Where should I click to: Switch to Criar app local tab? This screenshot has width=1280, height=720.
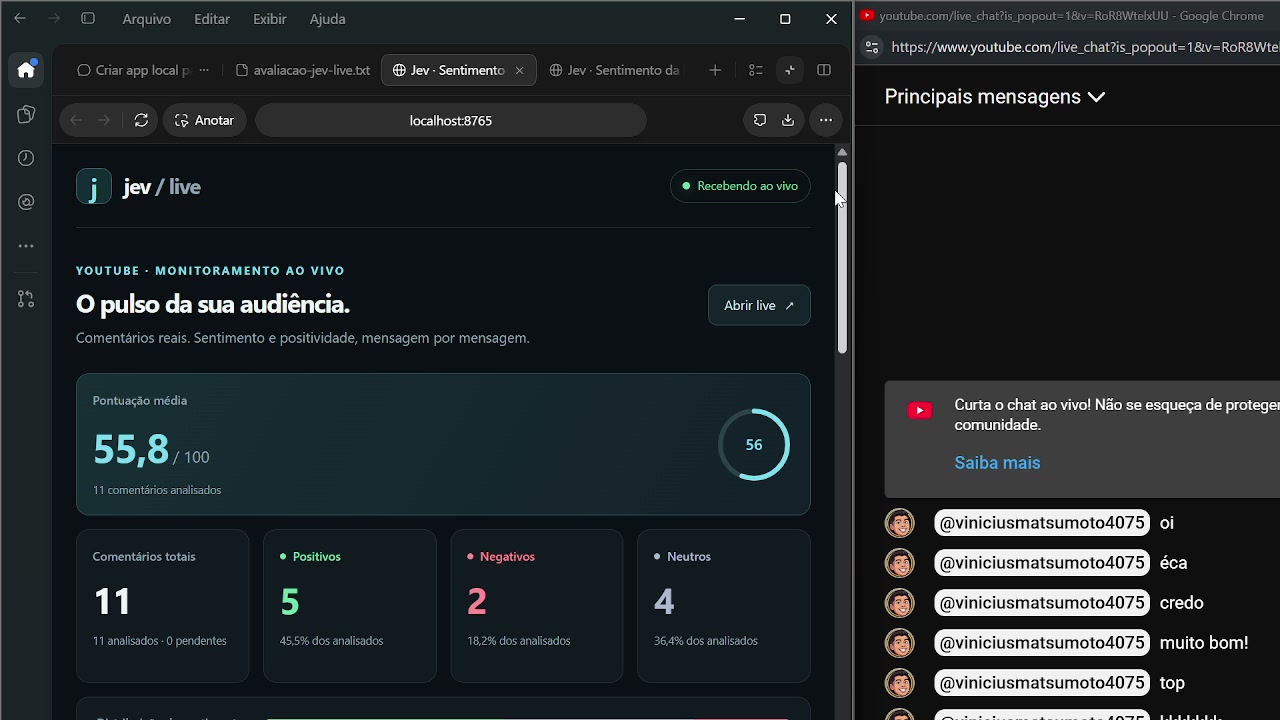[x=135, y=70]
